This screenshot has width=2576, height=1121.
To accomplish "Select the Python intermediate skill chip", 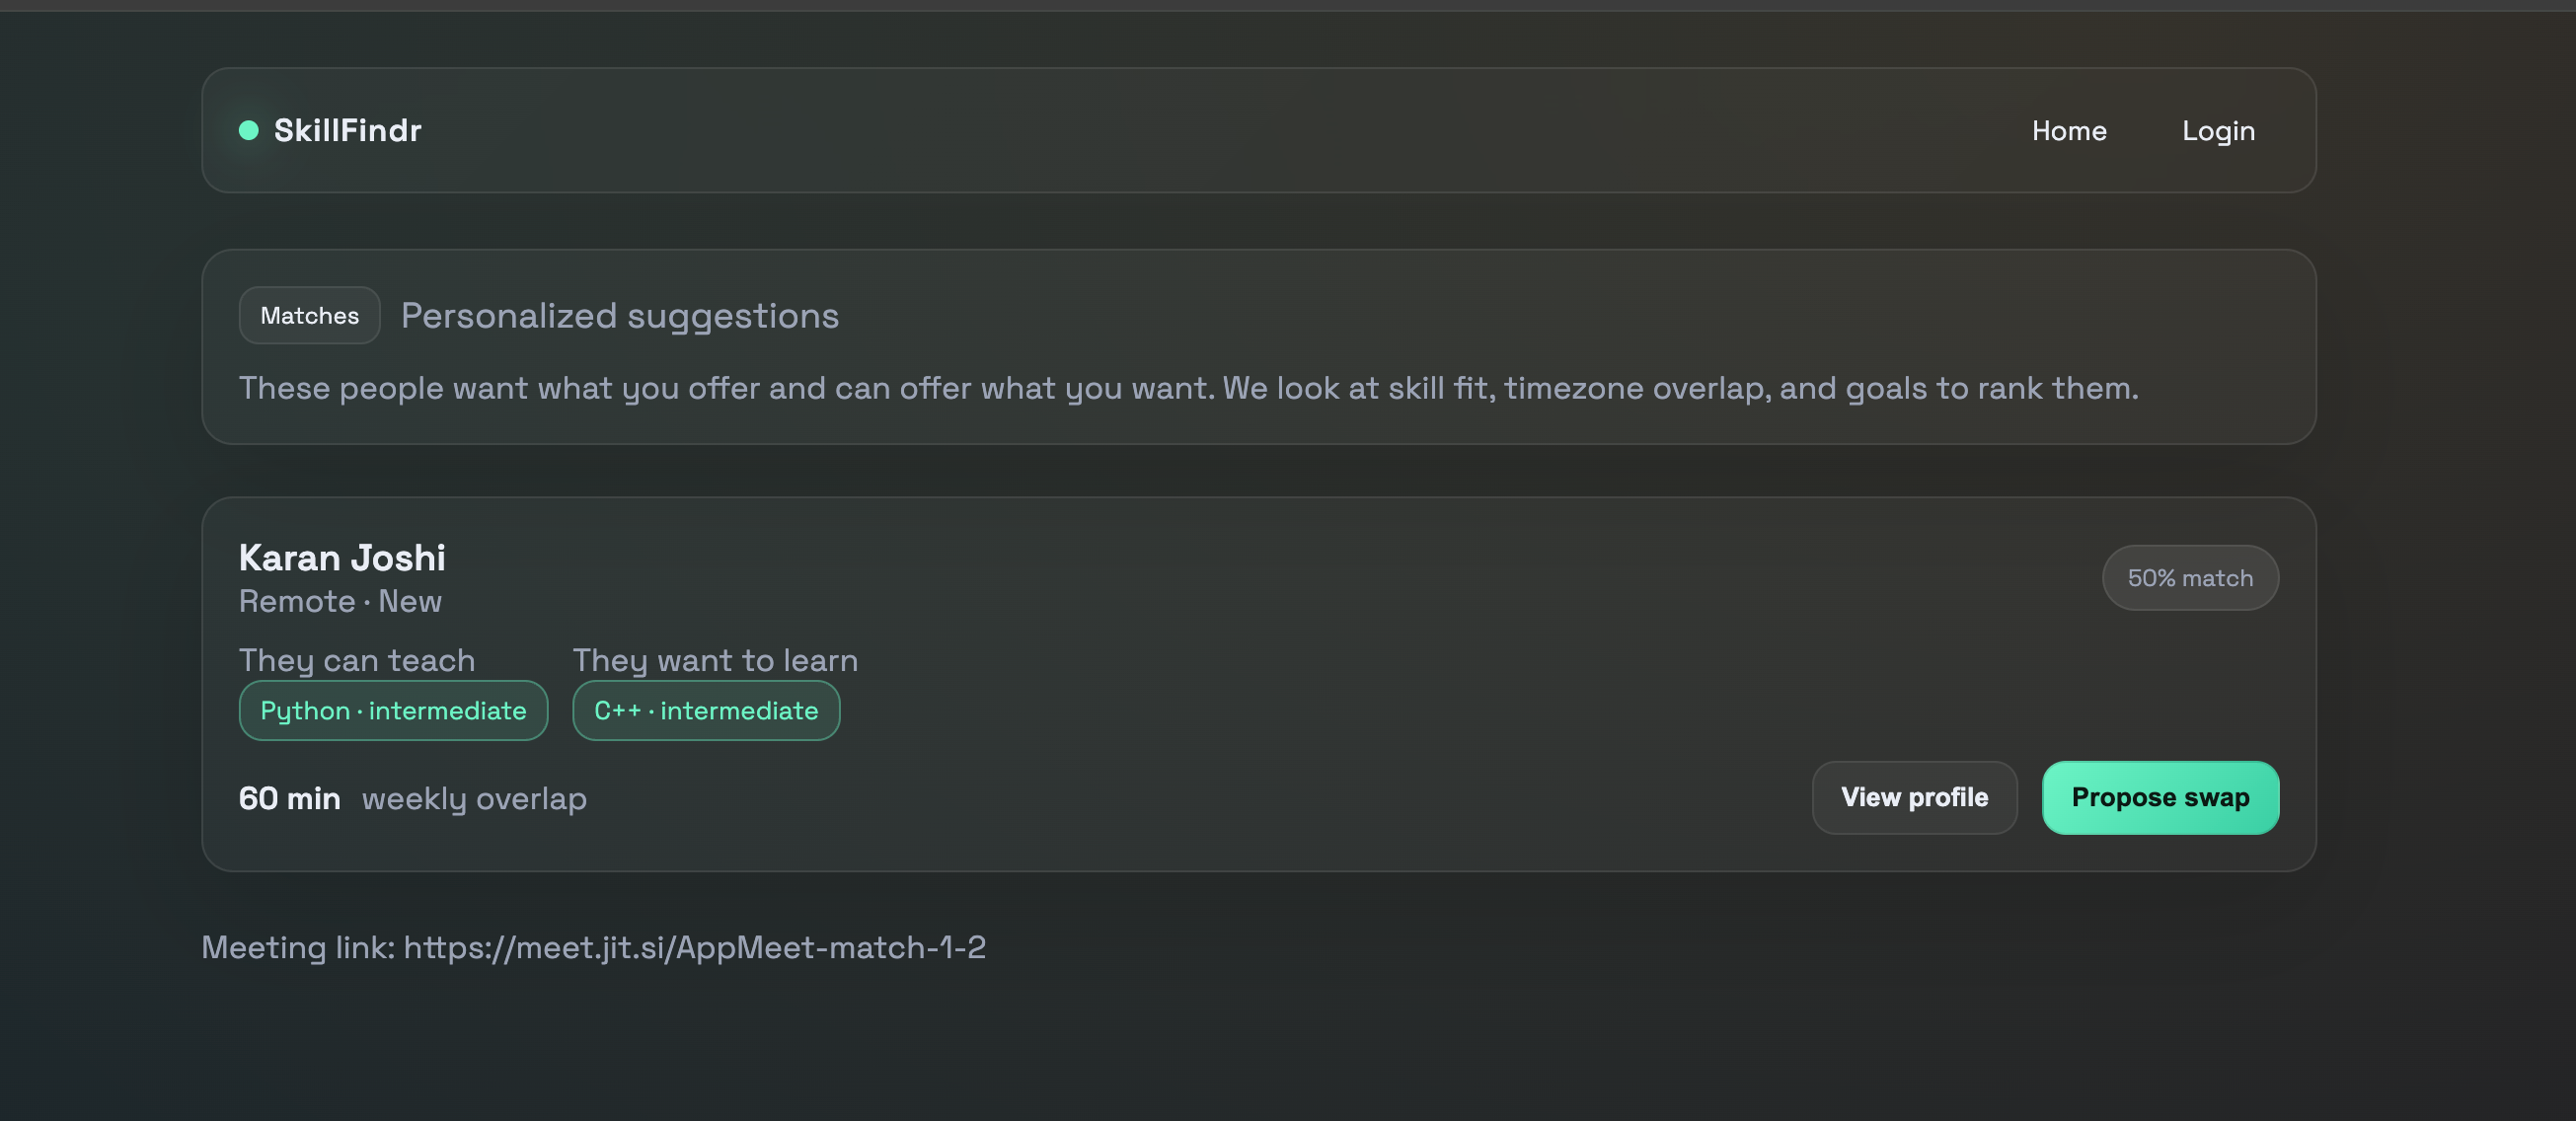I will click(x=393, y=711).
